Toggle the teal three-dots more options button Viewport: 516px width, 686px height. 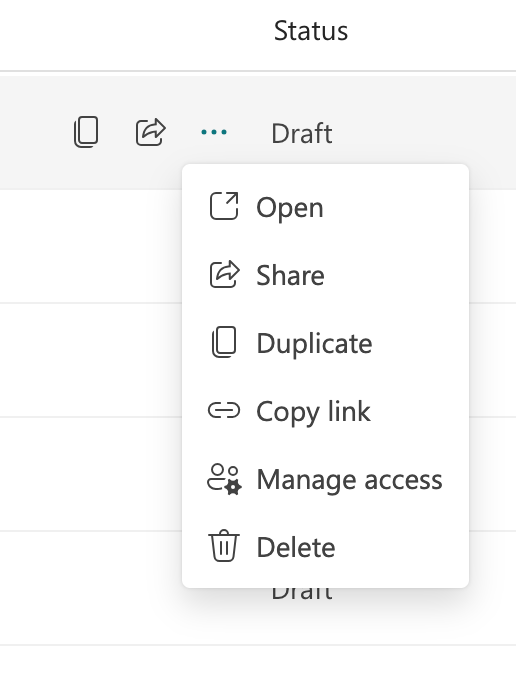coord(214,132)
